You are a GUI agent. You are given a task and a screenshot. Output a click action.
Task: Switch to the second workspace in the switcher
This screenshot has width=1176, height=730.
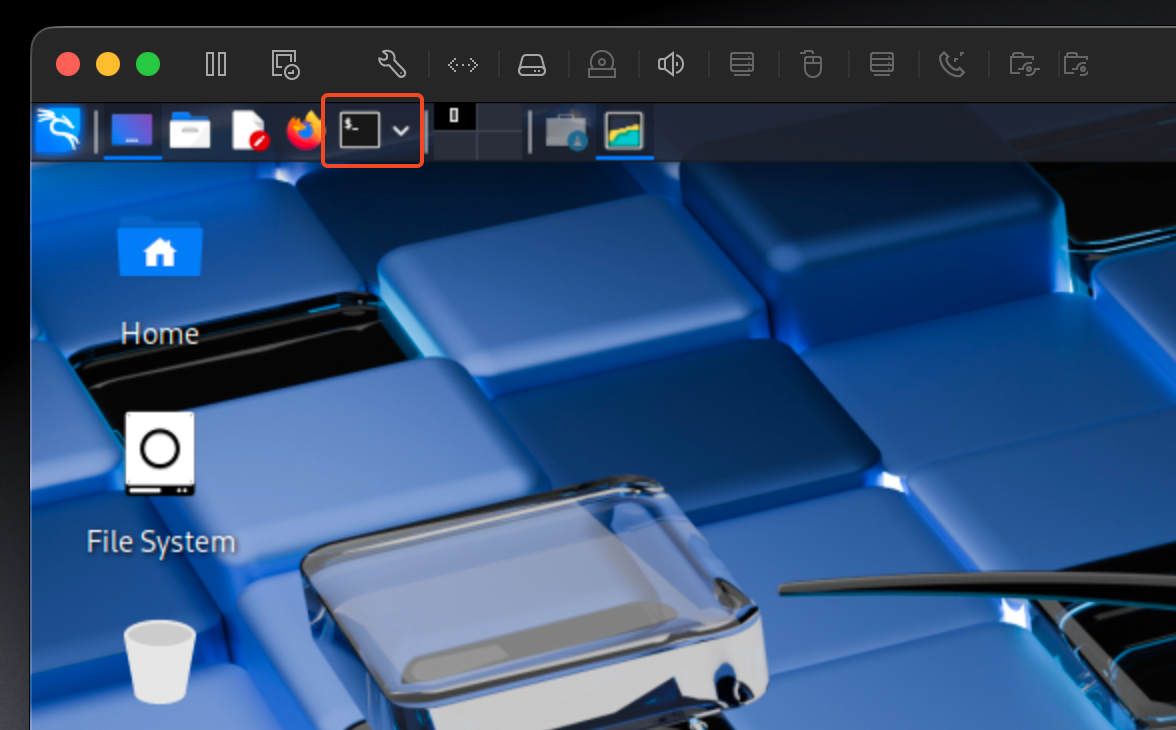click(500, 118)
